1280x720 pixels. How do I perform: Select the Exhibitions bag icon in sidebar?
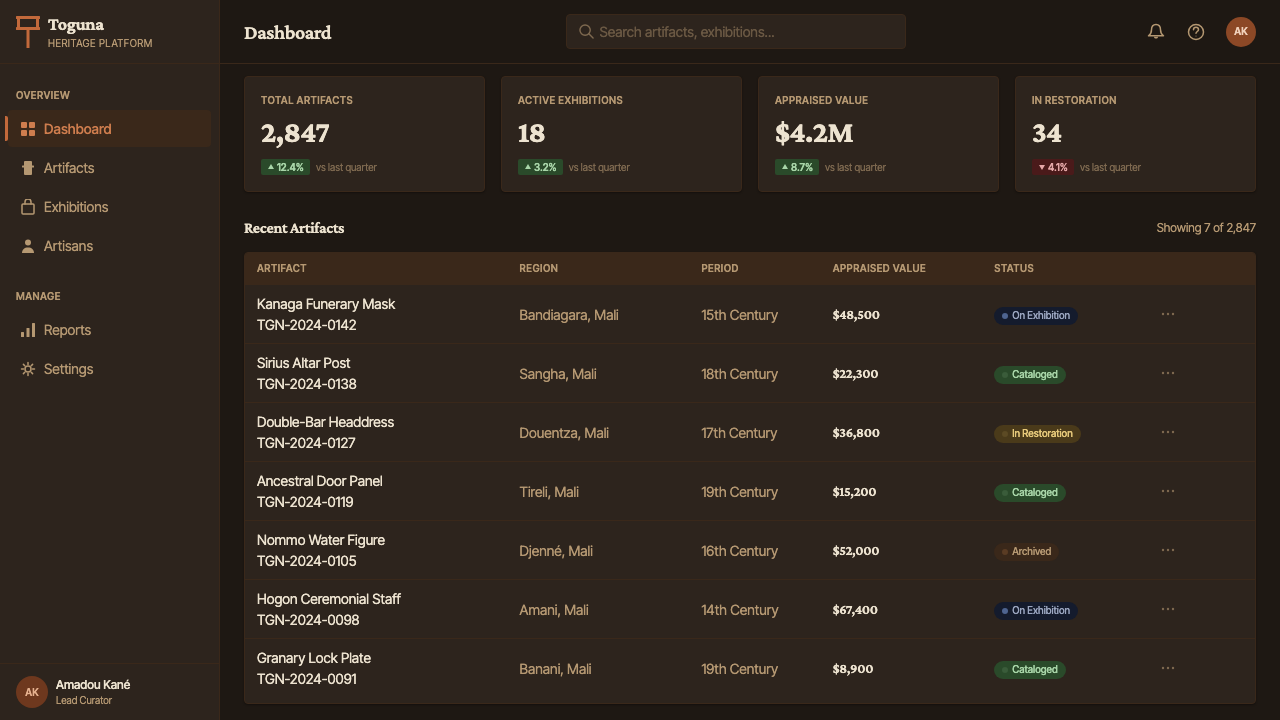tap(28, 207)
